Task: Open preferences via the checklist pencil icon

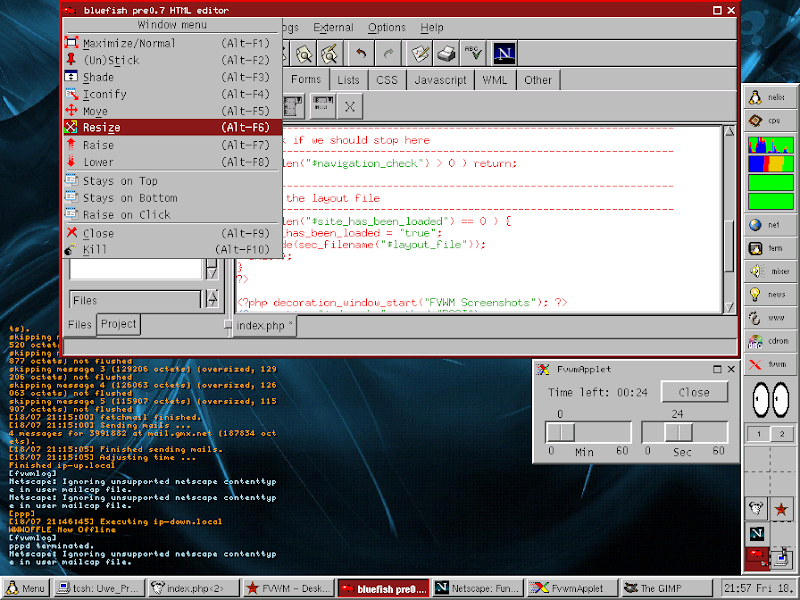Action: (x=420, y=53)
